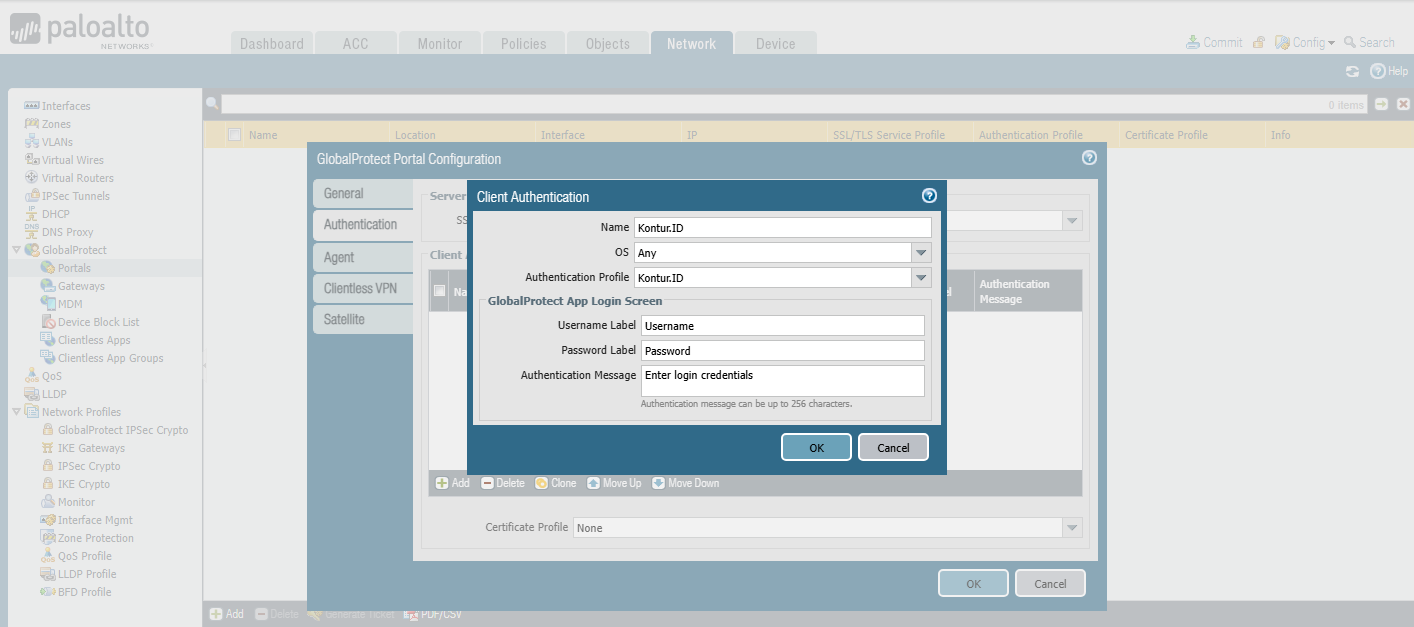
Task: Click the Username Label field
Action: pos(783,325)
